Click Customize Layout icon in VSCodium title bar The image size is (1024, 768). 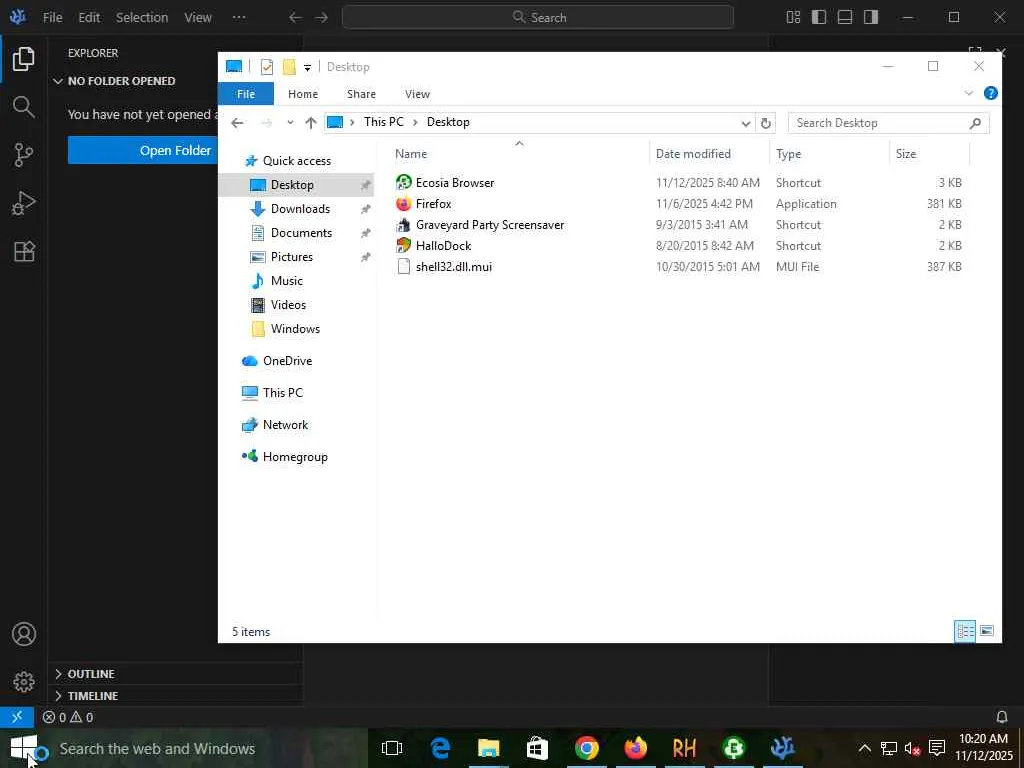pos(793,17)
